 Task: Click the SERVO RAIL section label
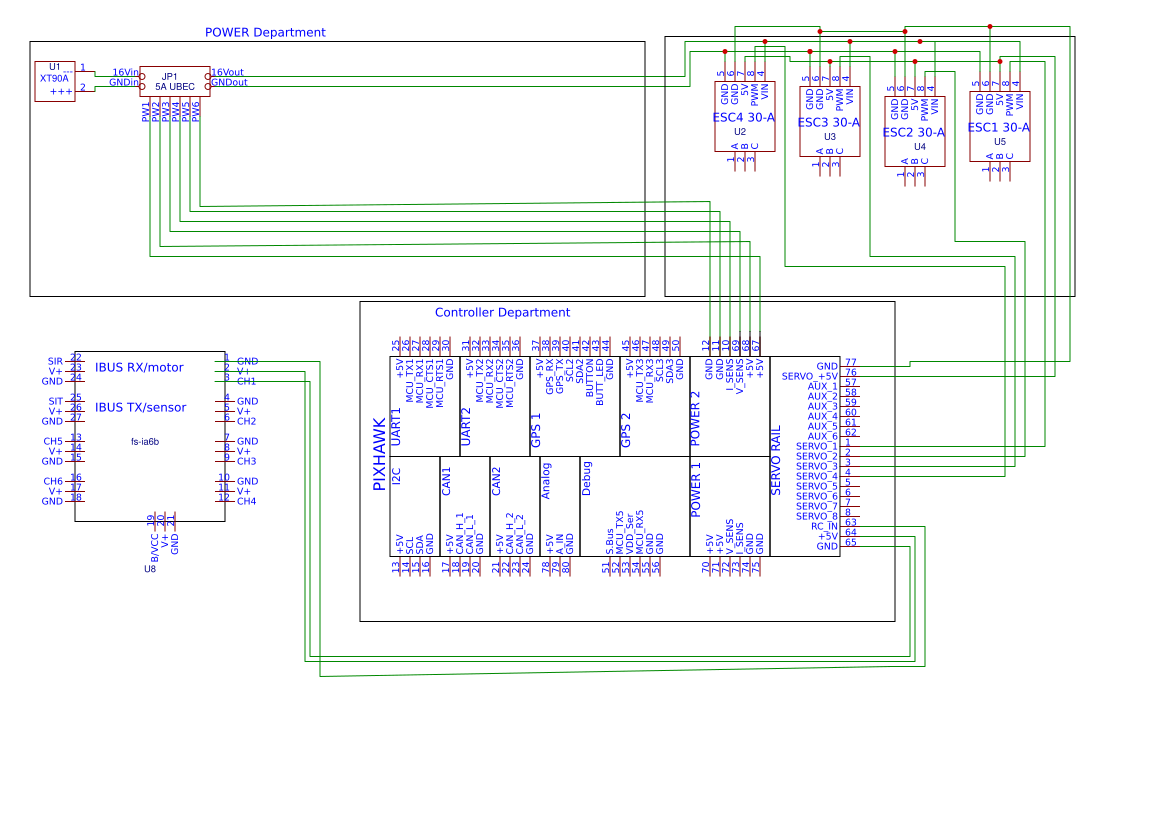(776, 460)
